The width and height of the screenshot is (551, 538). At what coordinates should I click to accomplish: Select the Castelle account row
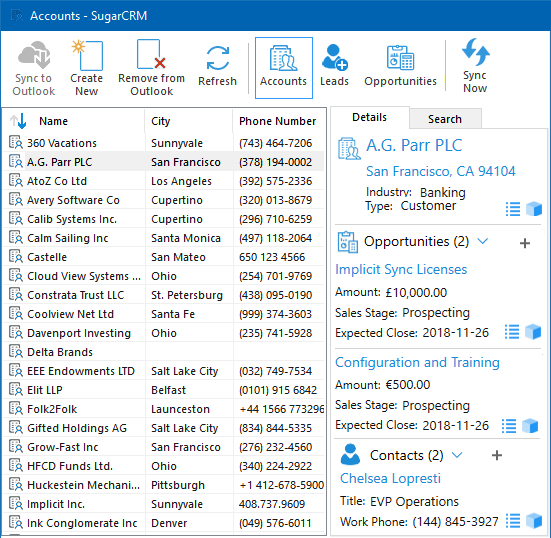point(164,257)
